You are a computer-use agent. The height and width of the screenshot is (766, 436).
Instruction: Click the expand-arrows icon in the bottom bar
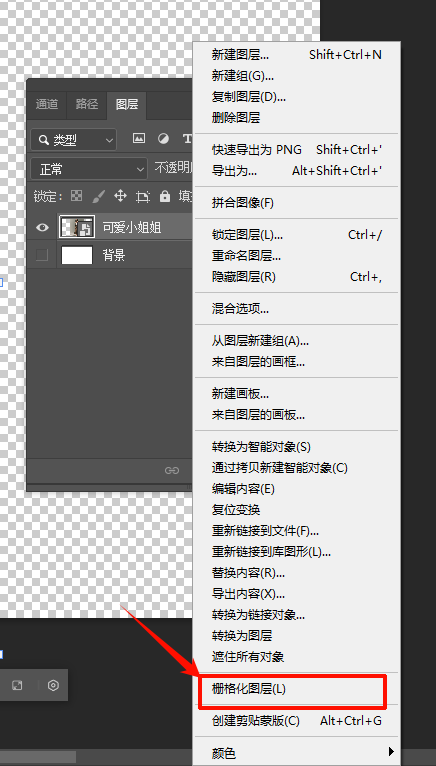point(17,685)
